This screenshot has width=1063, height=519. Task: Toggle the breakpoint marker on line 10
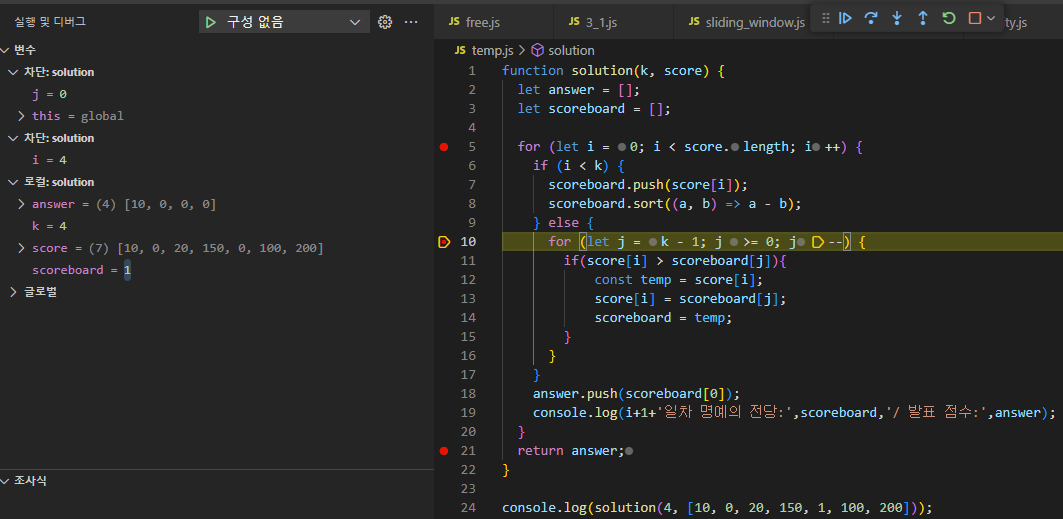(444, 242)
